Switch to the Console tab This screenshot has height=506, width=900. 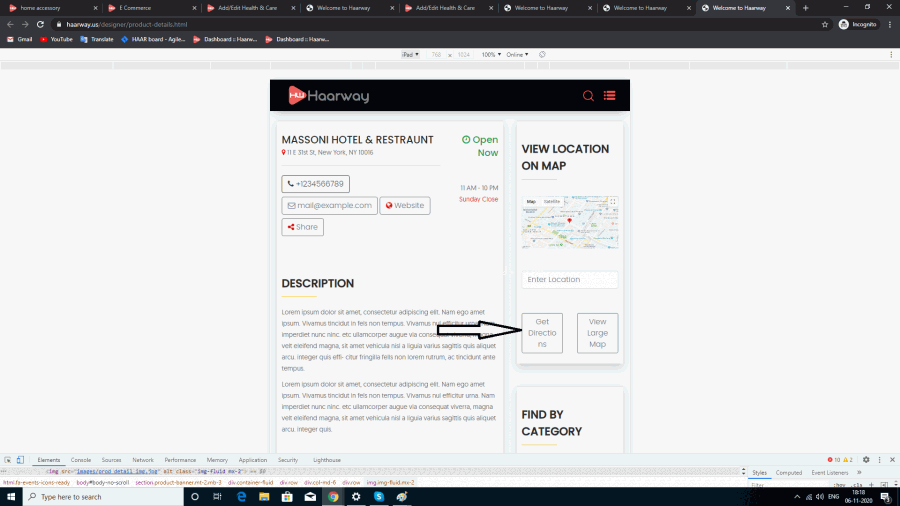tap(81, 460)
